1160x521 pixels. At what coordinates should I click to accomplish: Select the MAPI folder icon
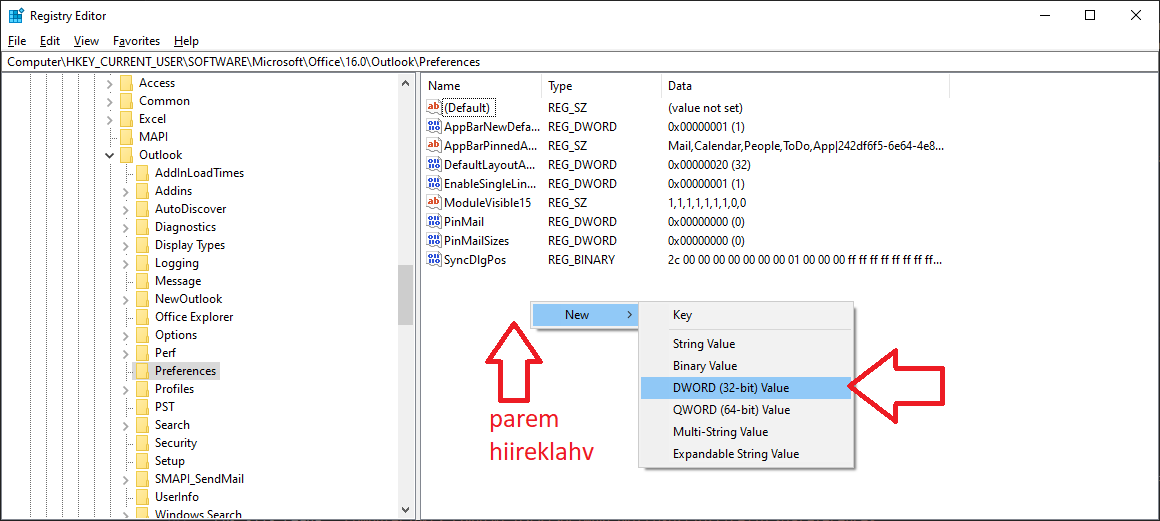click(x=127, y=137)
